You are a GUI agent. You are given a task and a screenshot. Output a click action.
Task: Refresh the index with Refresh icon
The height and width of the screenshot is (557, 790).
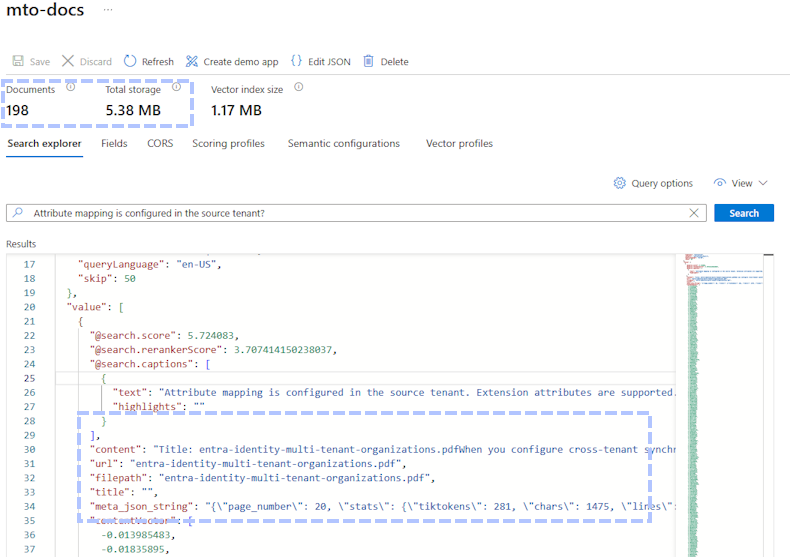pyautogui.click(x=130, y=61)
